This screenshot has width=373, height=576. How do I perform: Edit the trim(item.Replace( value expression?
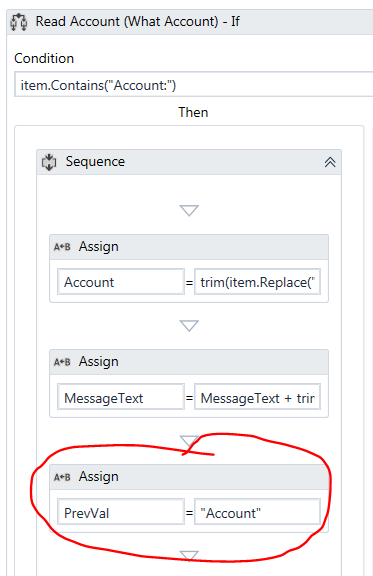[x=257, y=282]
